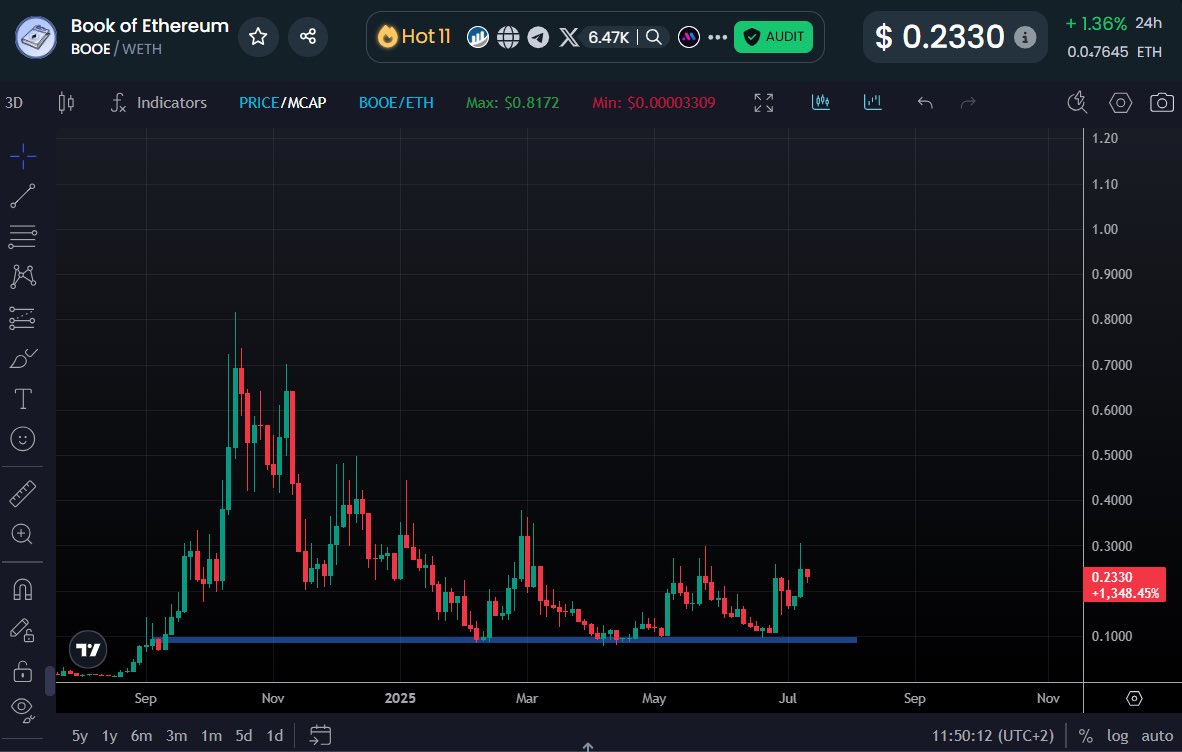The height and width of the screenshot is (752, 1182).
Task: Open the website globe icon
Action: [508, 36]
